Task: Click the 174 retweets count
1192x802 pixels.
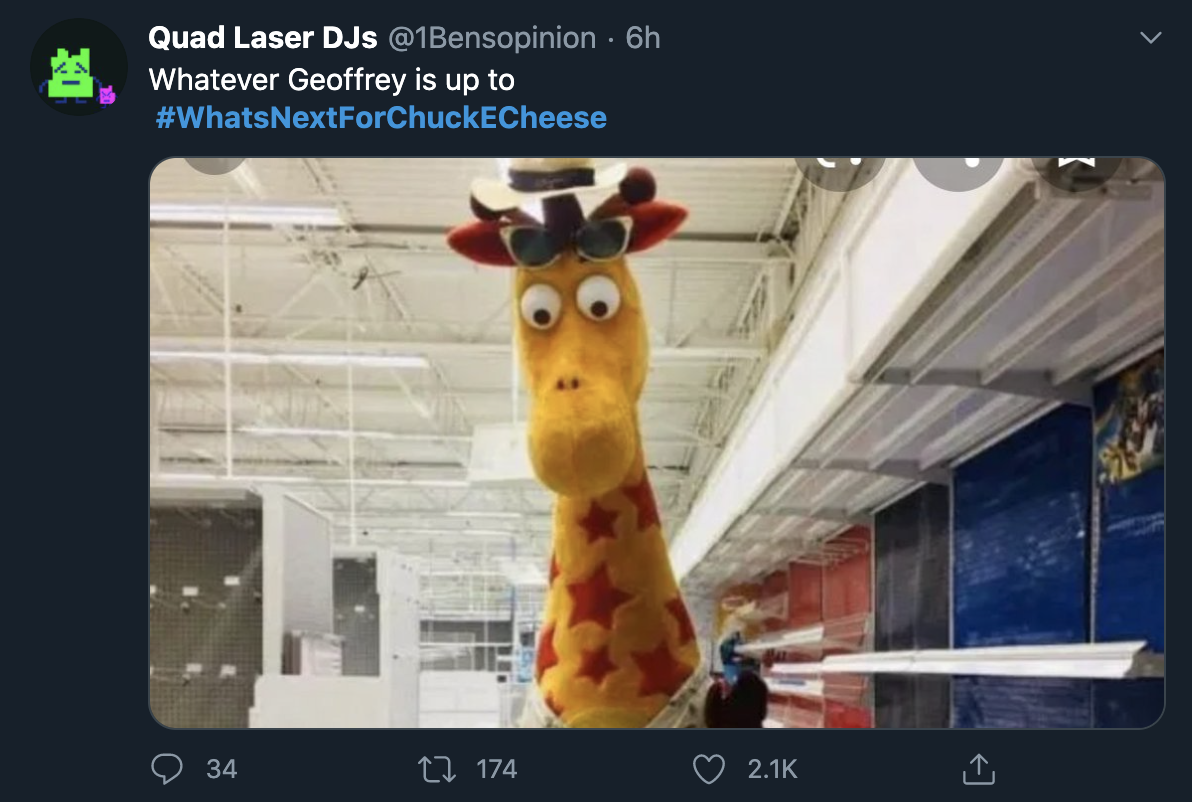Action: 496,769
